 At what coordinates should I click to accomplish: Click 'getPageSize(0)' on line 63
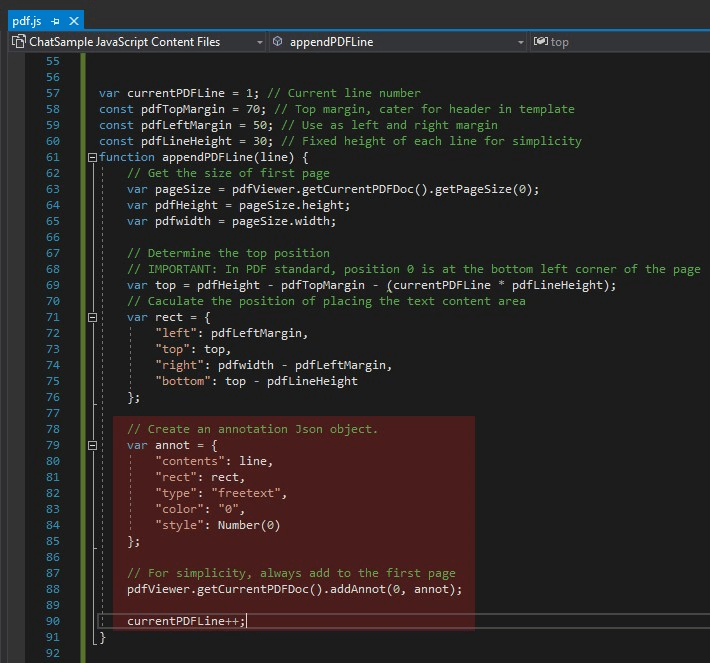[483, 189]
